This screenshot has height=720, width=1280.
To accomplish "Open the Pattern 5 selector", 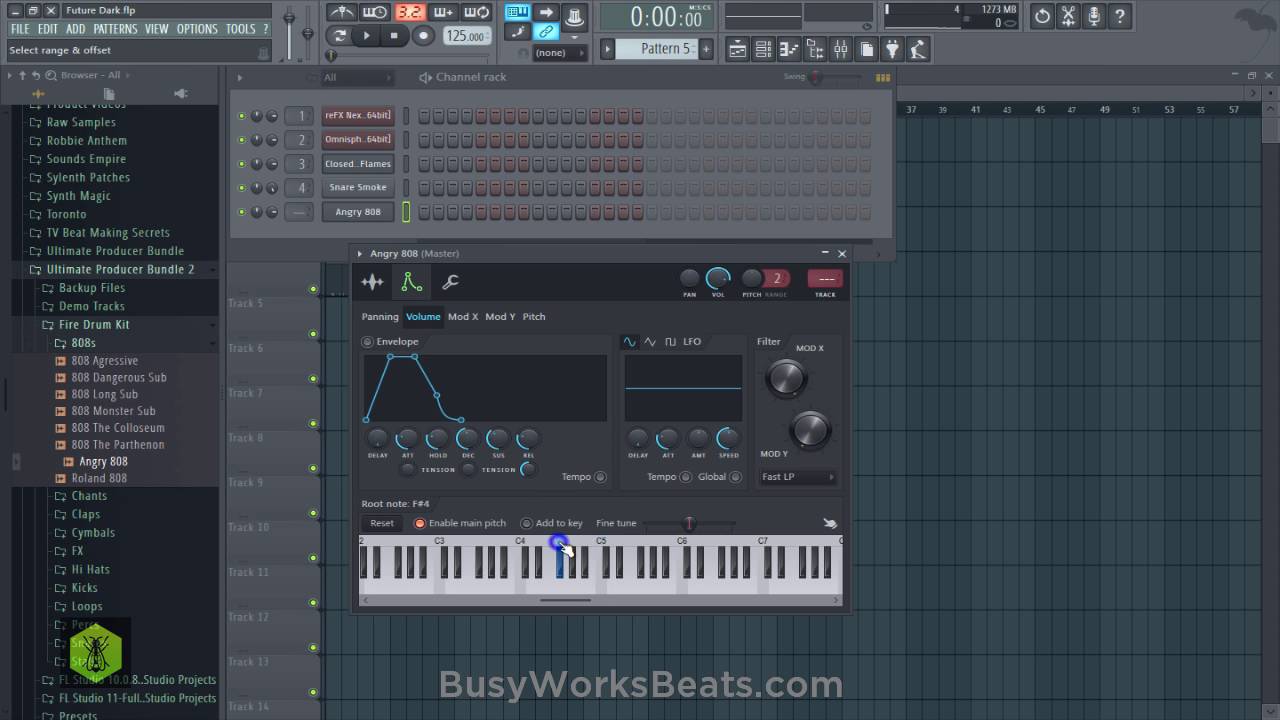I will tap(656, 49).
